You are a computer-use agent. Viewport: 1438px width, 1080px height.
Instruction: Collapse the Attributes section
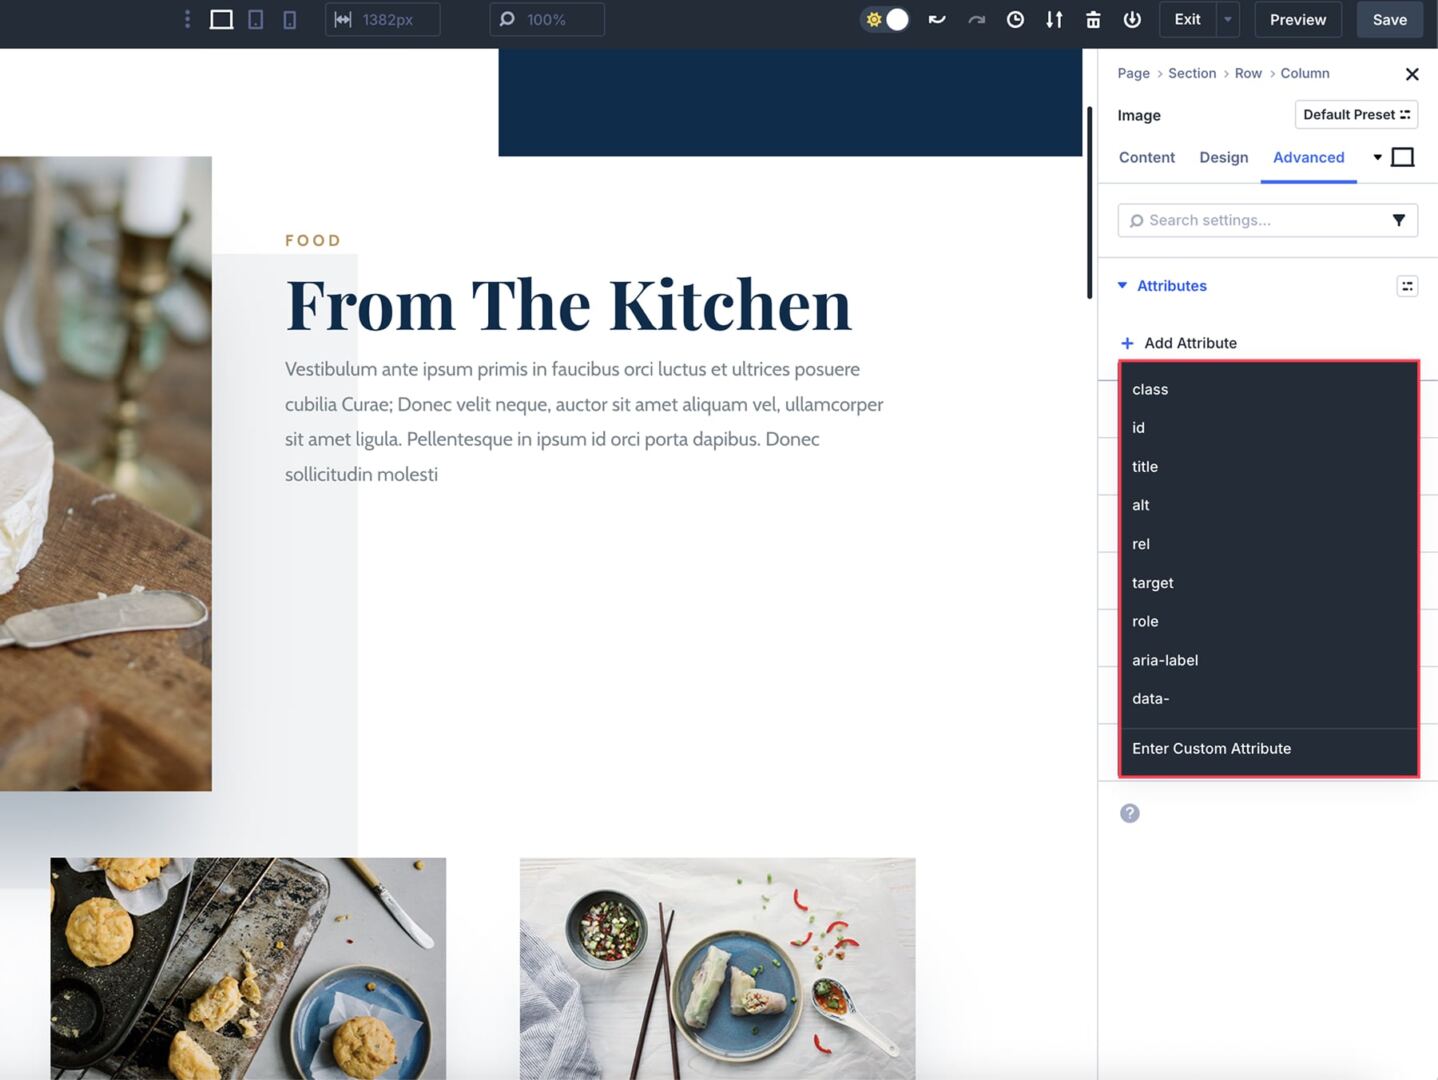[1123, 286]
